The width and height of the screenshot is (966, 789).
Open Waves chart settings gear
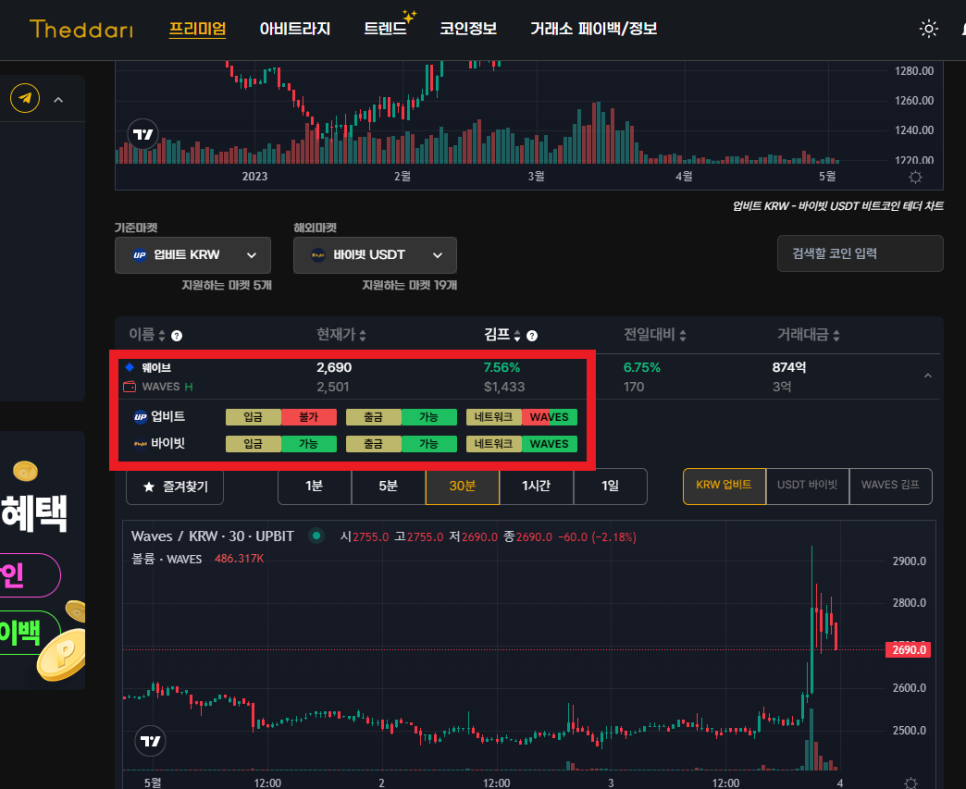click(x=911, y=783)
